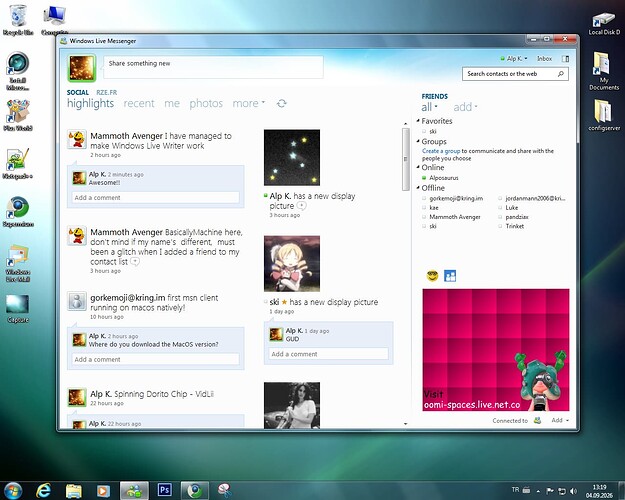The height and width of the screenshot is (500, 625).
Task: Open the Inbox link
Action: click(544, 59)
